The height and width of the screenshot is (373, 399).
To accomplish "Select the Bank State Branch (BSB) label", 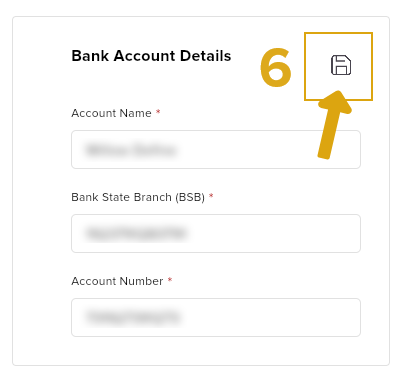I will tap(138, 197).
